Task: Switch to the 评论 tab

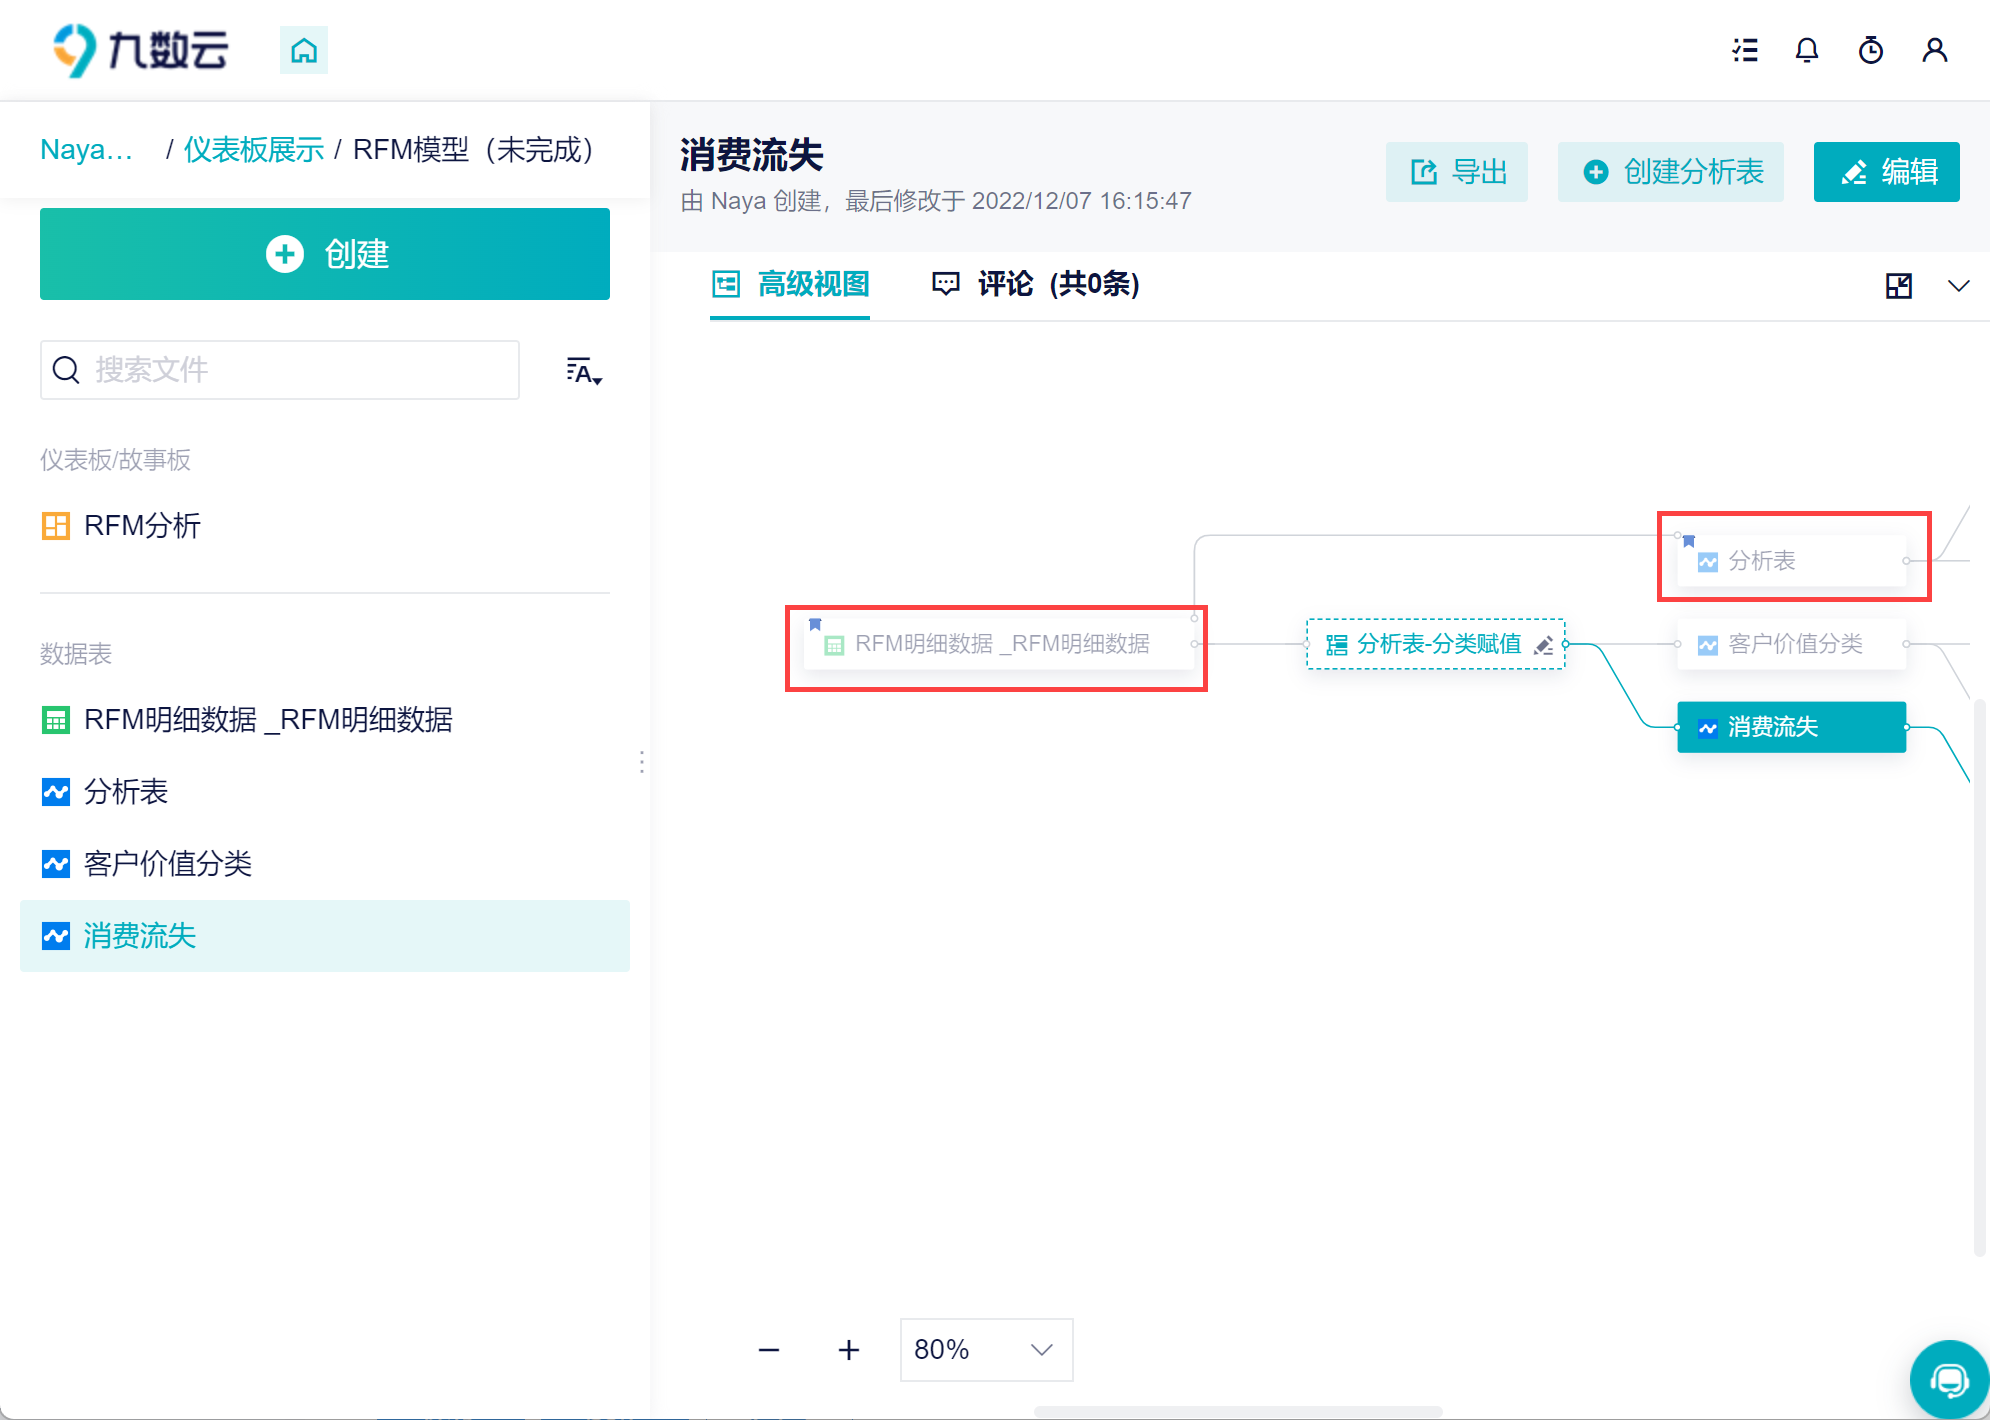Action: (x=1035, y=284)
